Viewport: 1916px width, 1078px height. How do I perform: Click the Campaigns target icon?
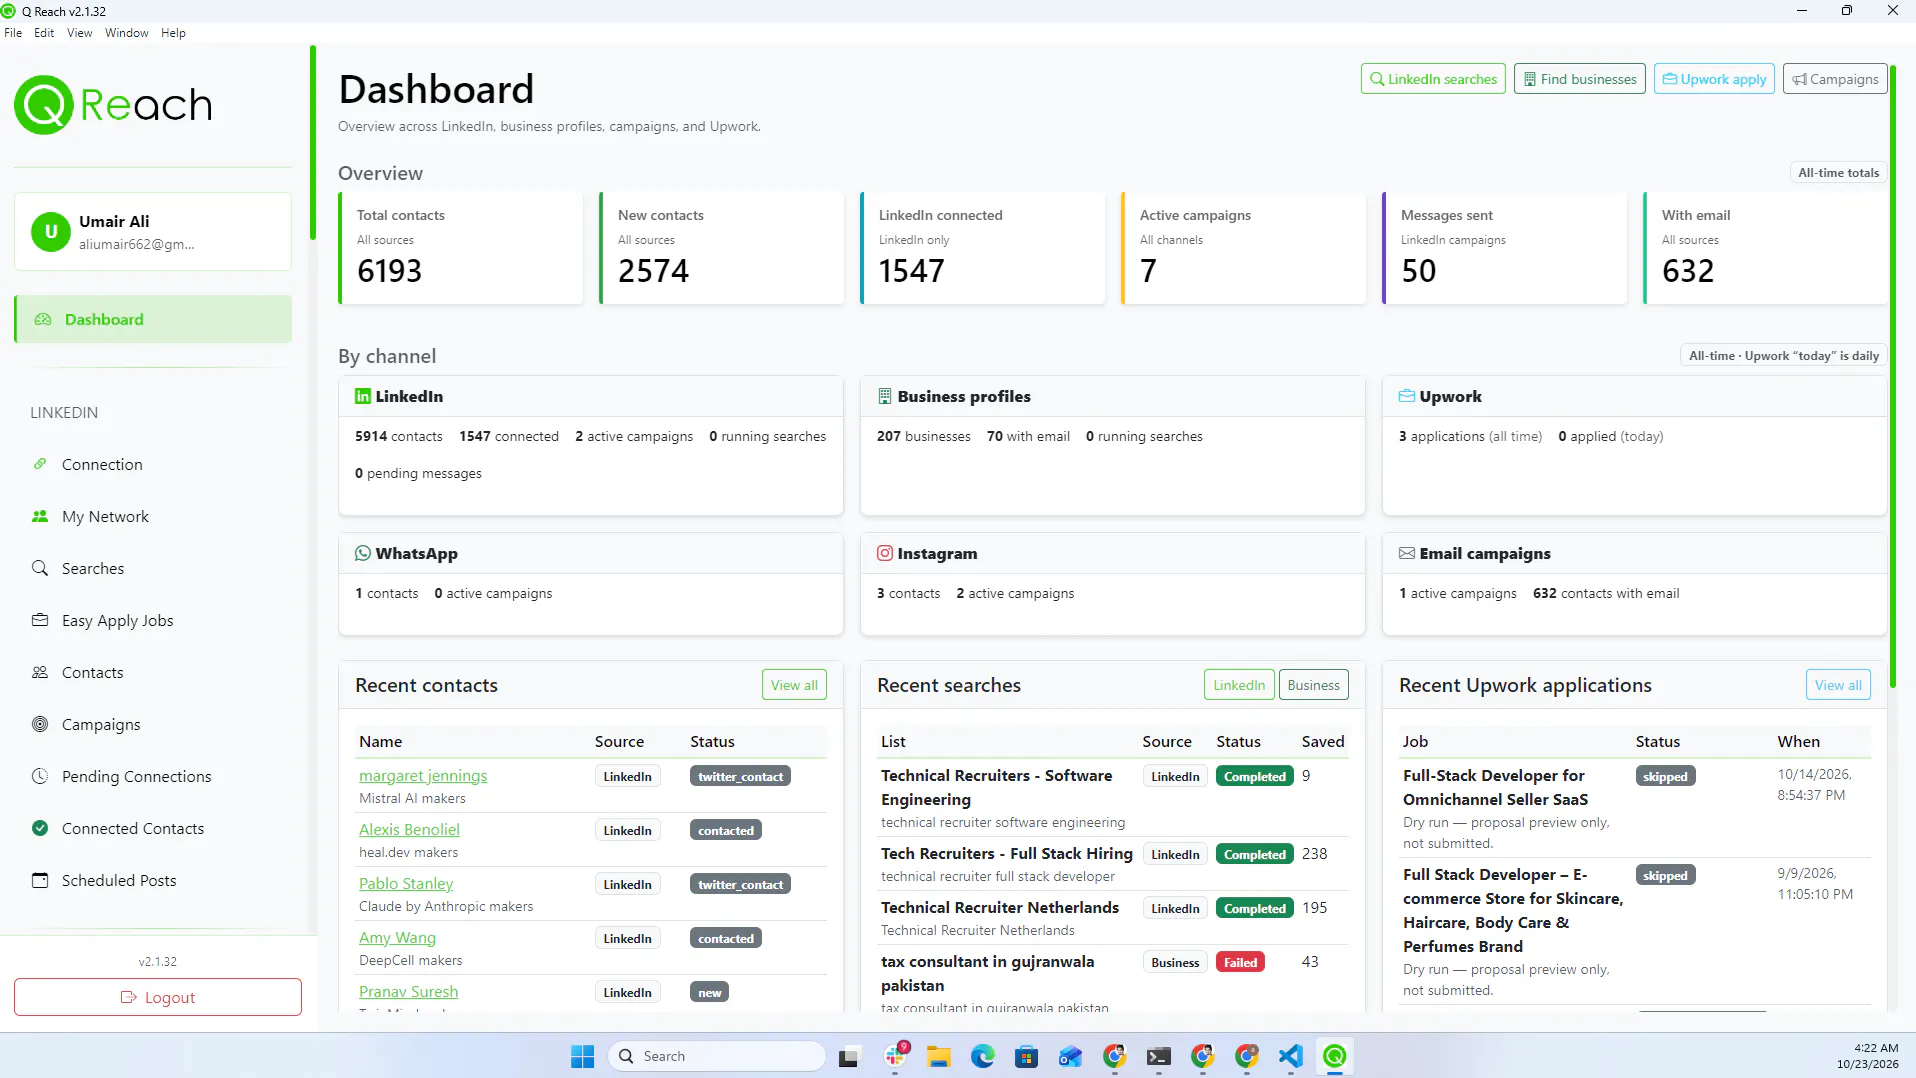[40, 724]
